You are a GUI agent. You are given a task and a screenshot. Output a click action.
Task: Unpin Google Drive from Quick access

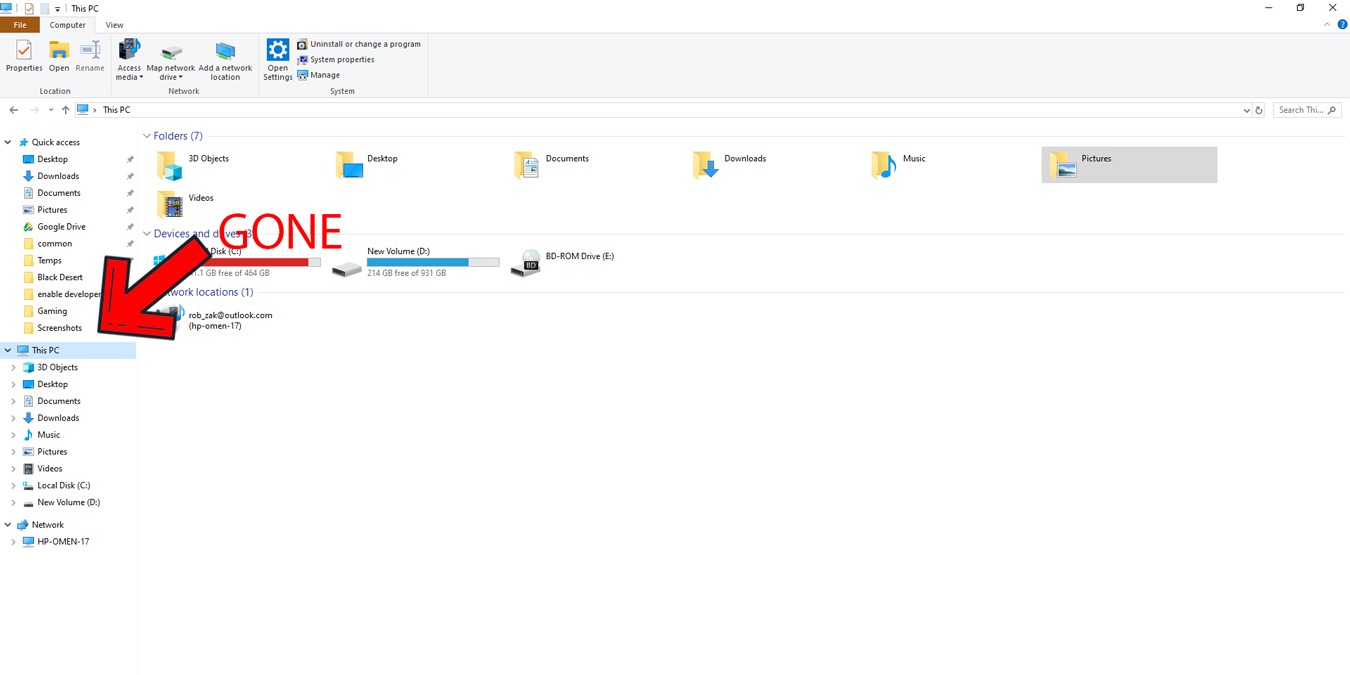pyautogui.click(x=129, y=226)
